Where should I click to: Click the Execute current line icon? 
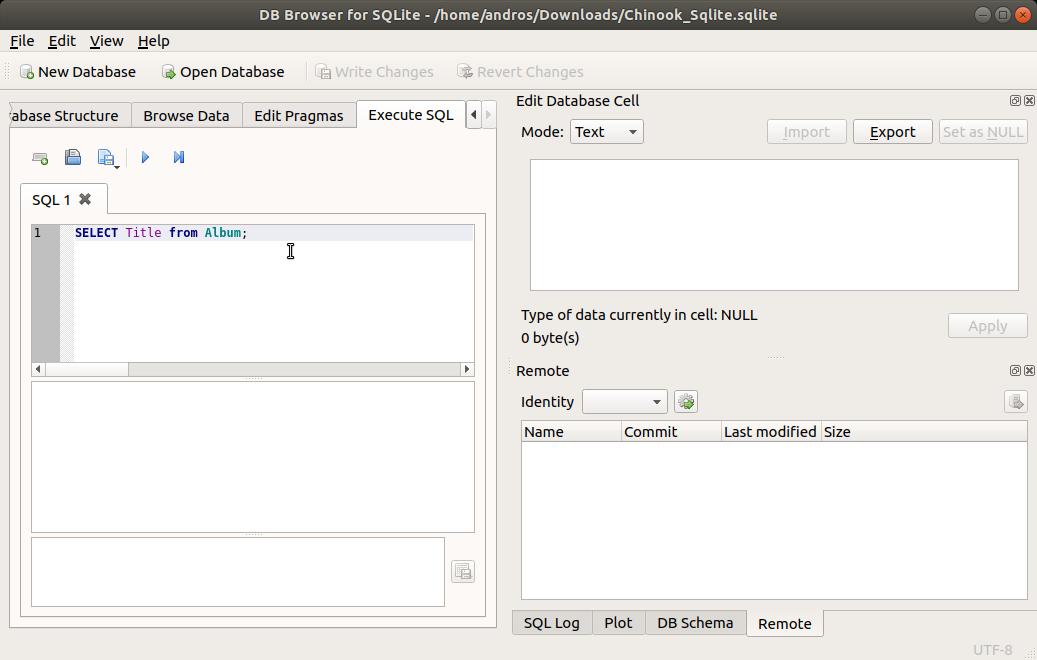[179, 157]
